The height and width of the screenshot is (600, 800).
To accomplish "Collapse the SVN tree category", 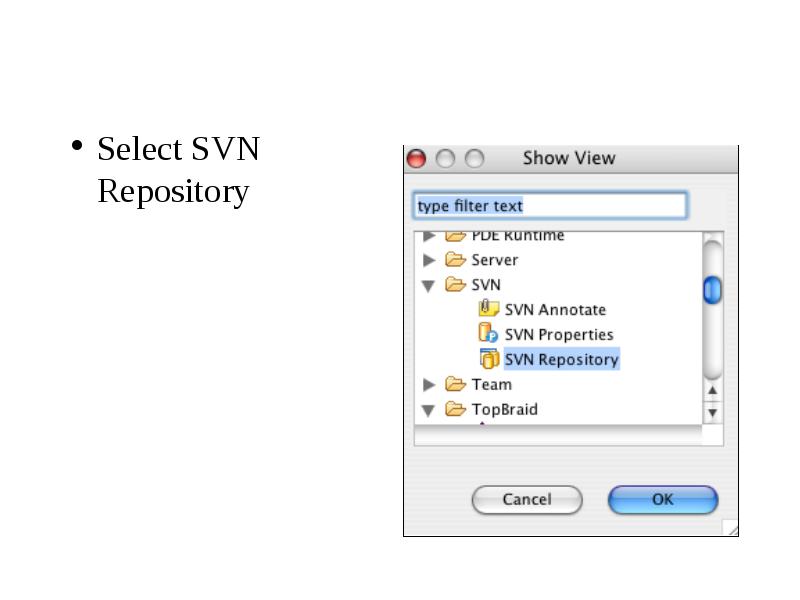I will coord(429,286).
